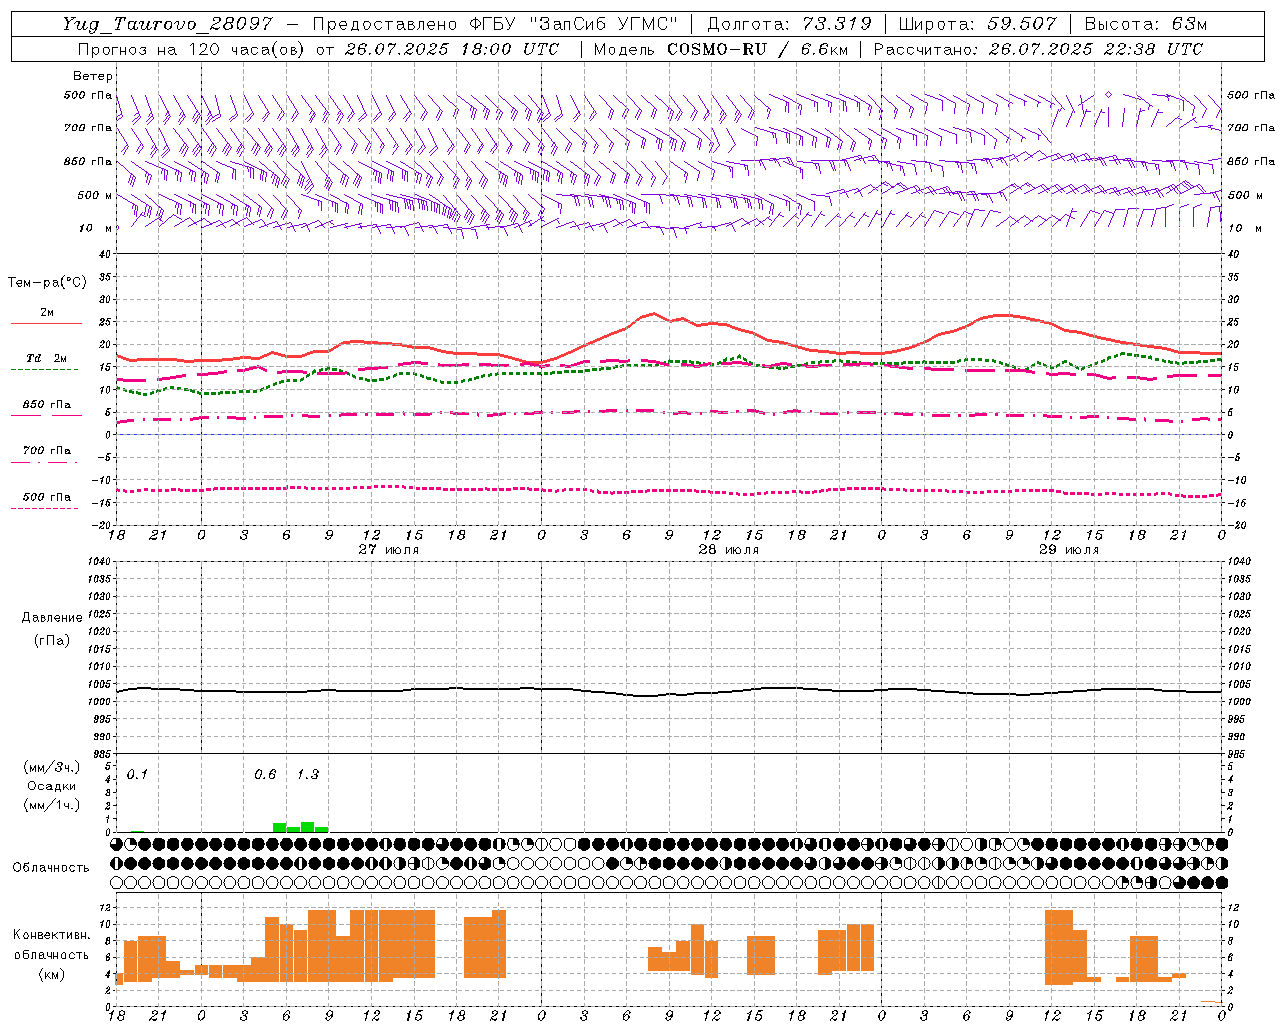
Task: Select the model name COSMO-RU / 6.6км
Action: click(x=757, y=49)
